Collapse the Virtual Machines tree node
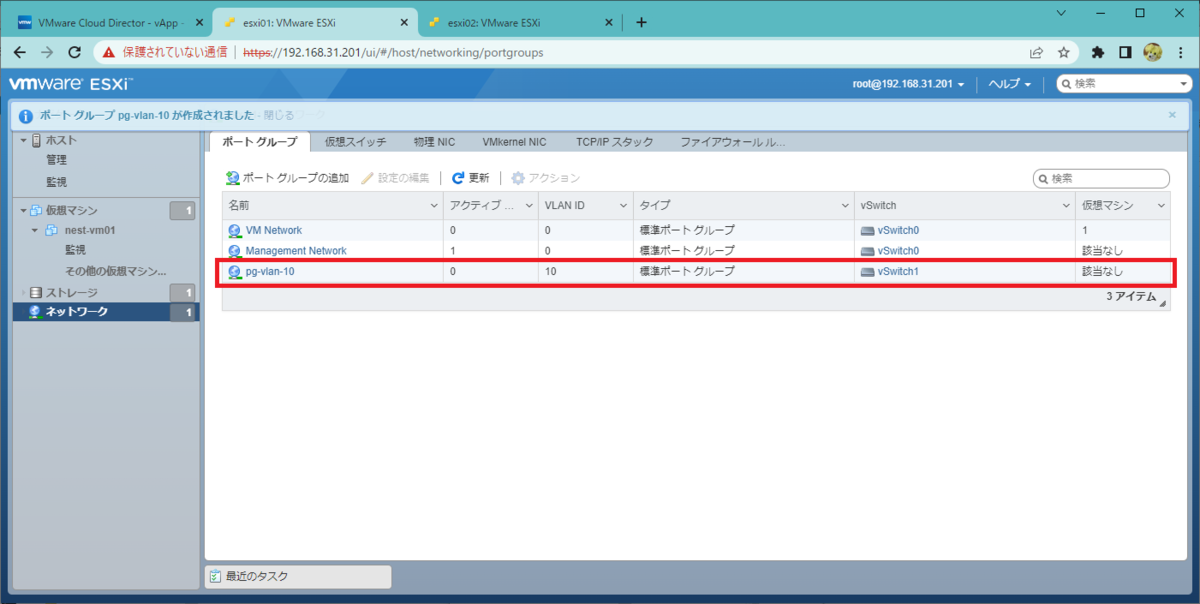 [x=23, y=210]
